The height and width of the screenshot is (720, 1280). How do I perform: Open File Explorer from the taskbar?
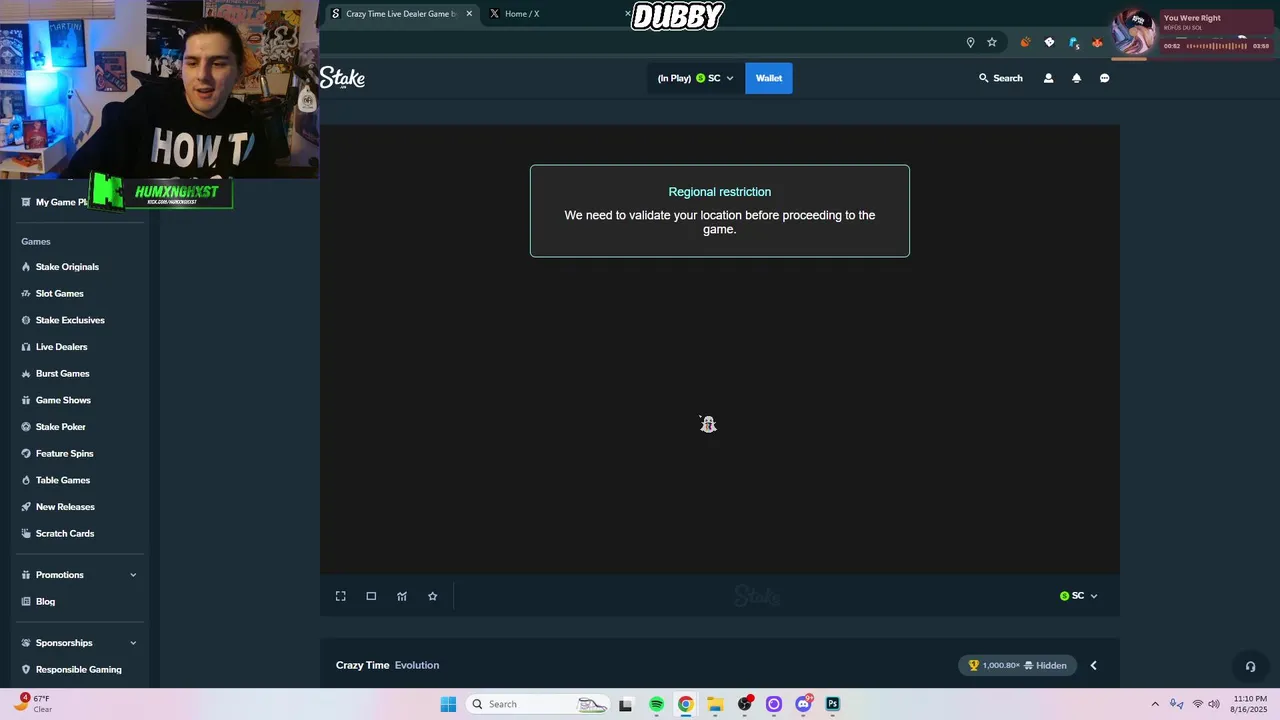715,704
